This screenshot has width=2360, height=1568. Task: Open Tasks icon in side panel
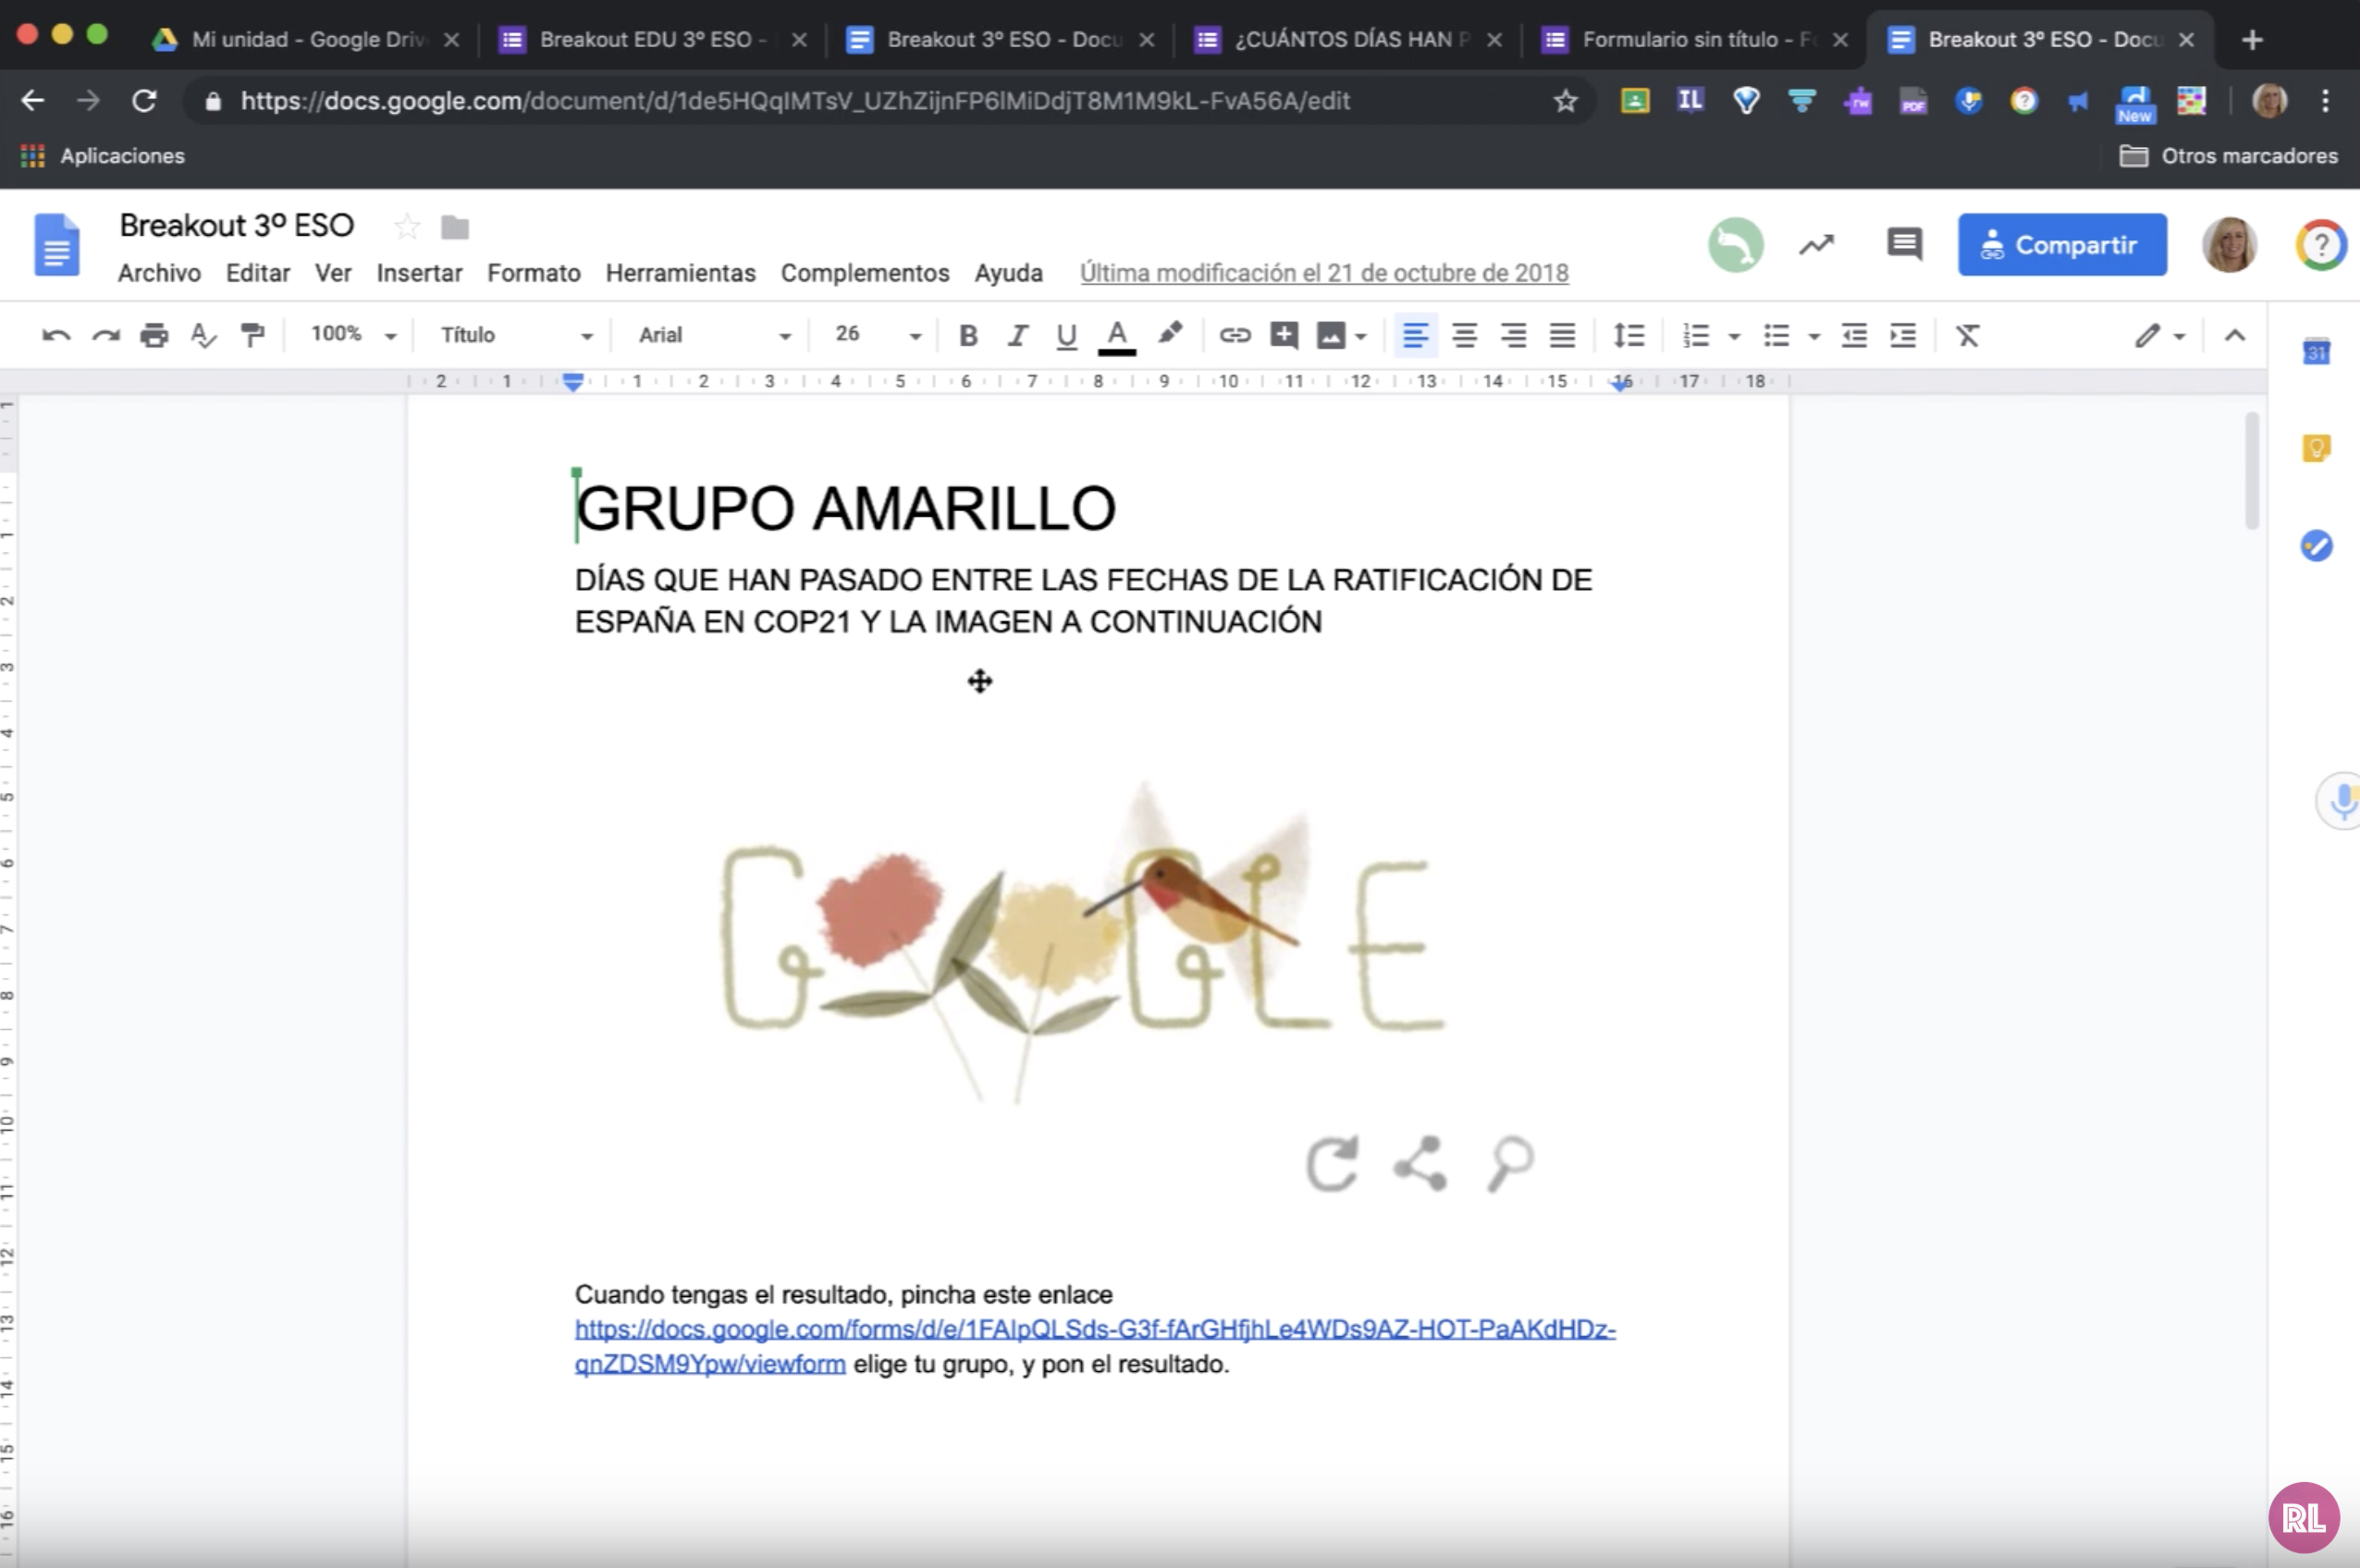point(2316,545)
